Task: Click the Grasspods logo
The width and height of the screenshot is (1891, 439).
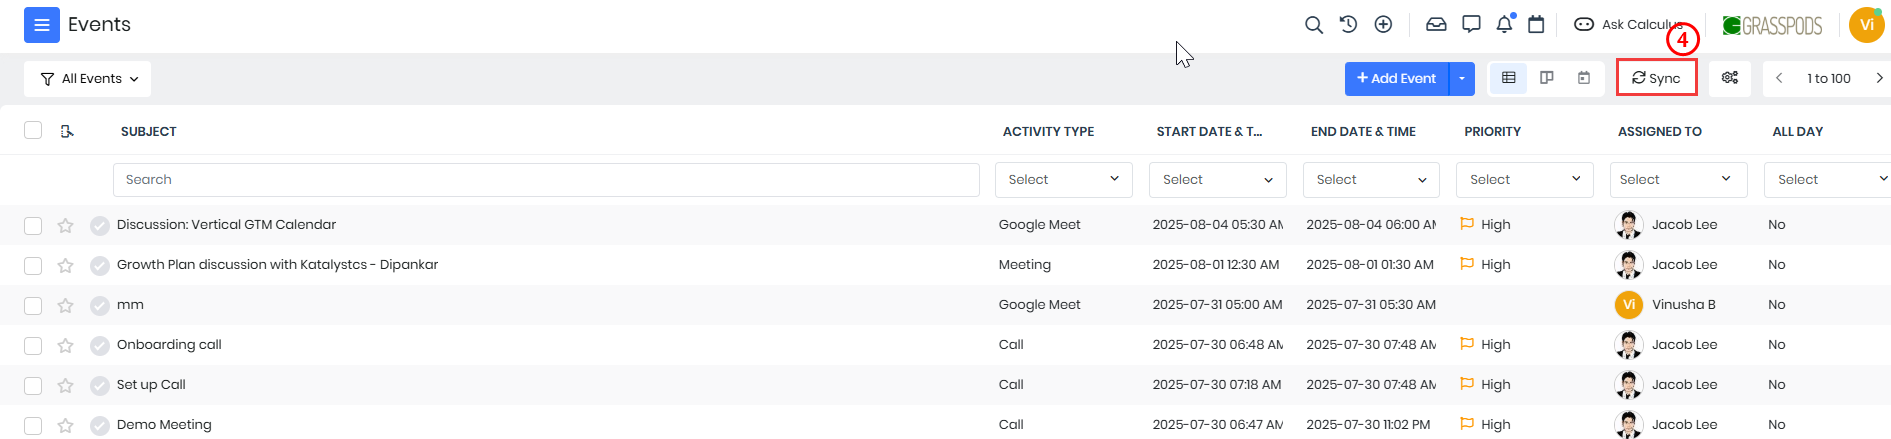Action: click(1772, 25)
